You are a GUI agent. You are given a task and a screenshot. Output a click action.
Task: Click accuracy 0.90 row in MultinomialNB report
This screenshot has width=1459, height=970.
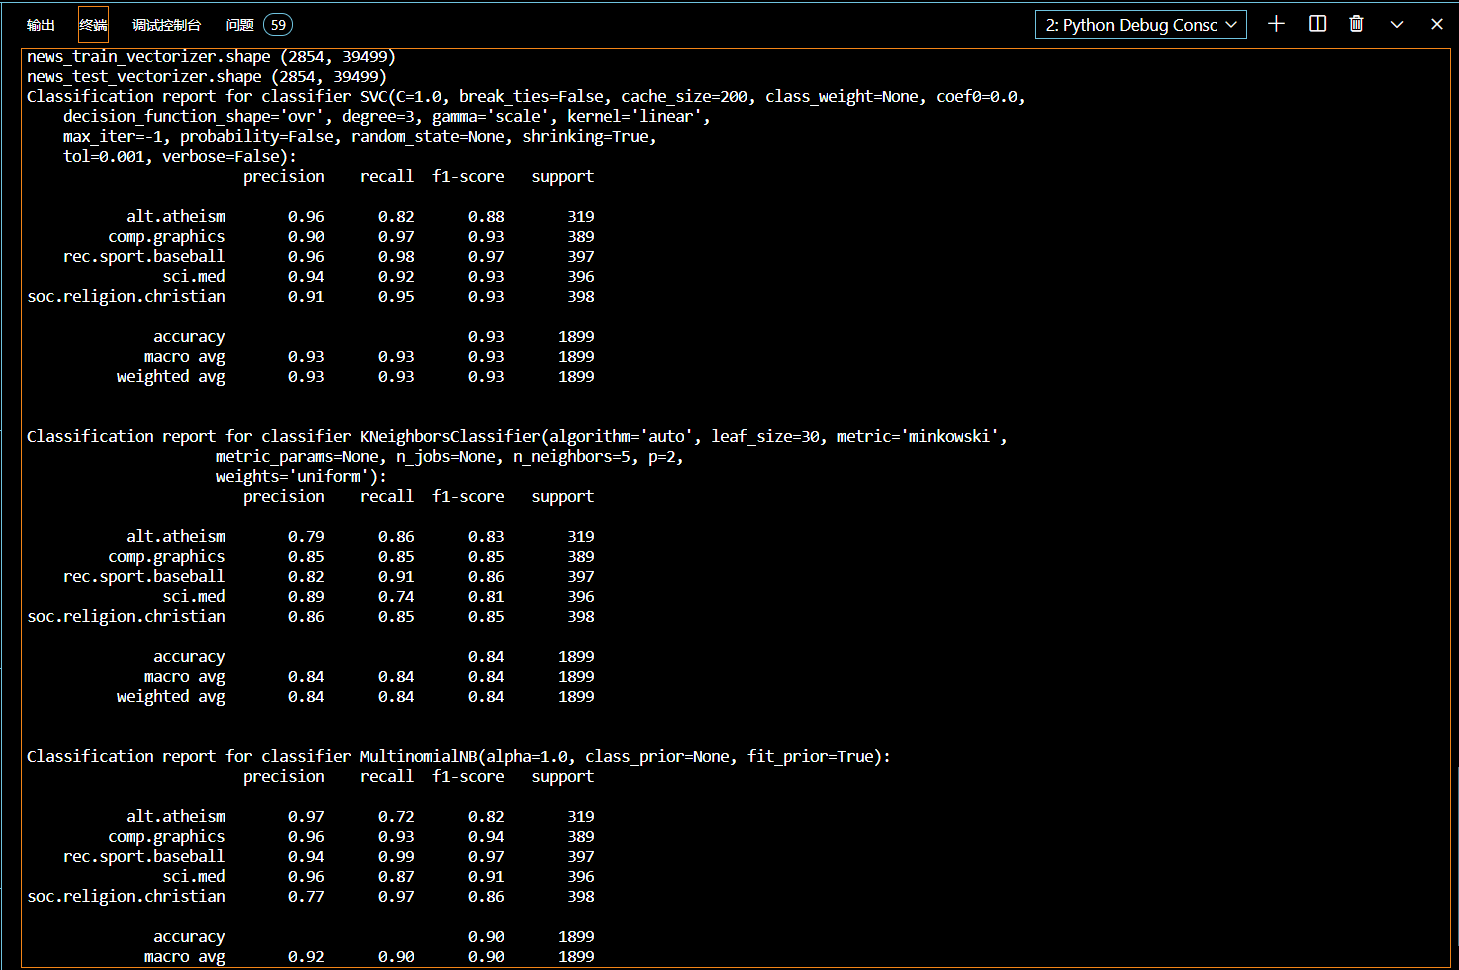[x=374, y=937]
